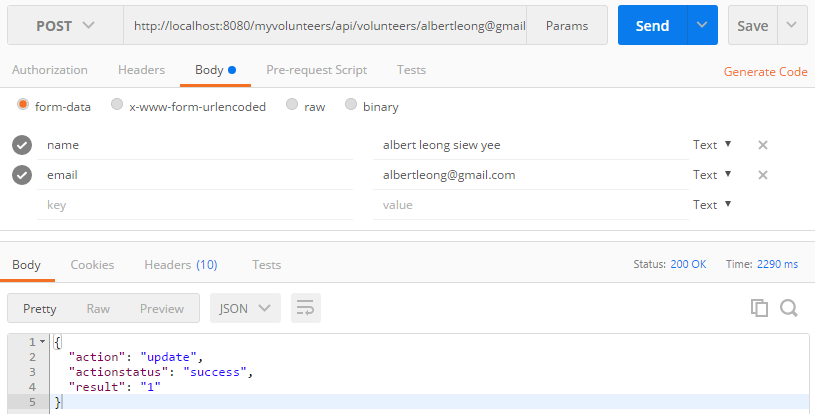The width and height of the screenshot is (815, 414).
Task: Switch response view to Raw
Action: click(98, 309)
